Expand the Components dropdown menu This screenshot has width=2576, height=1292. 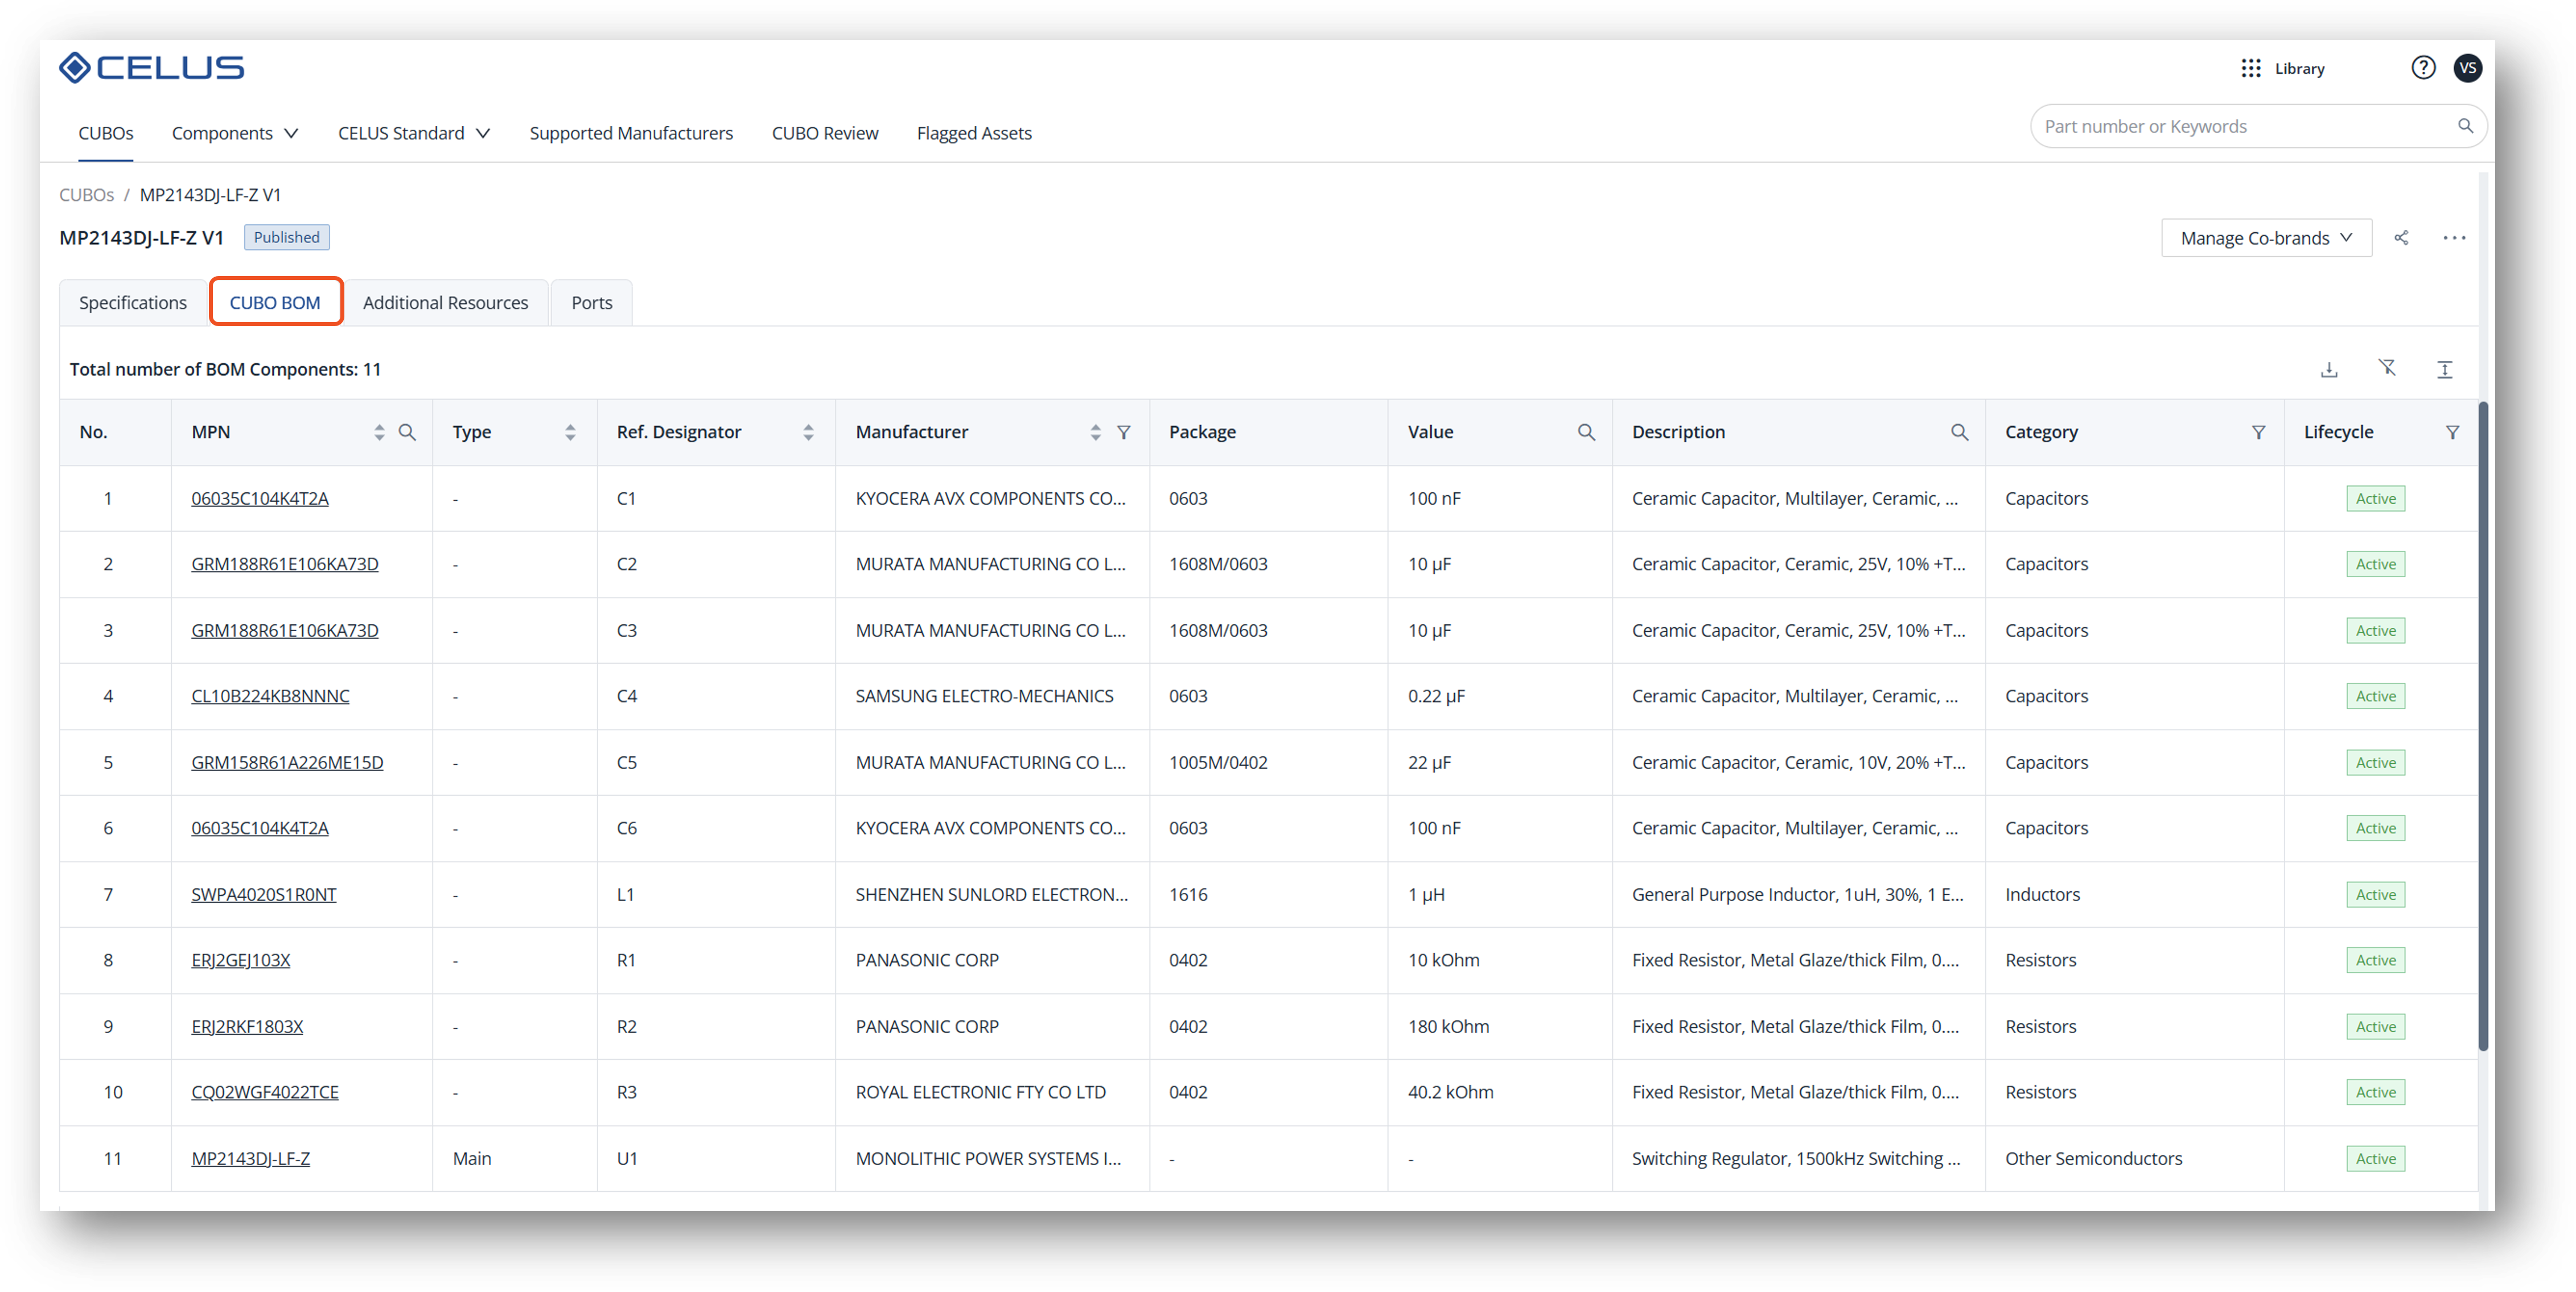(234, 133)
